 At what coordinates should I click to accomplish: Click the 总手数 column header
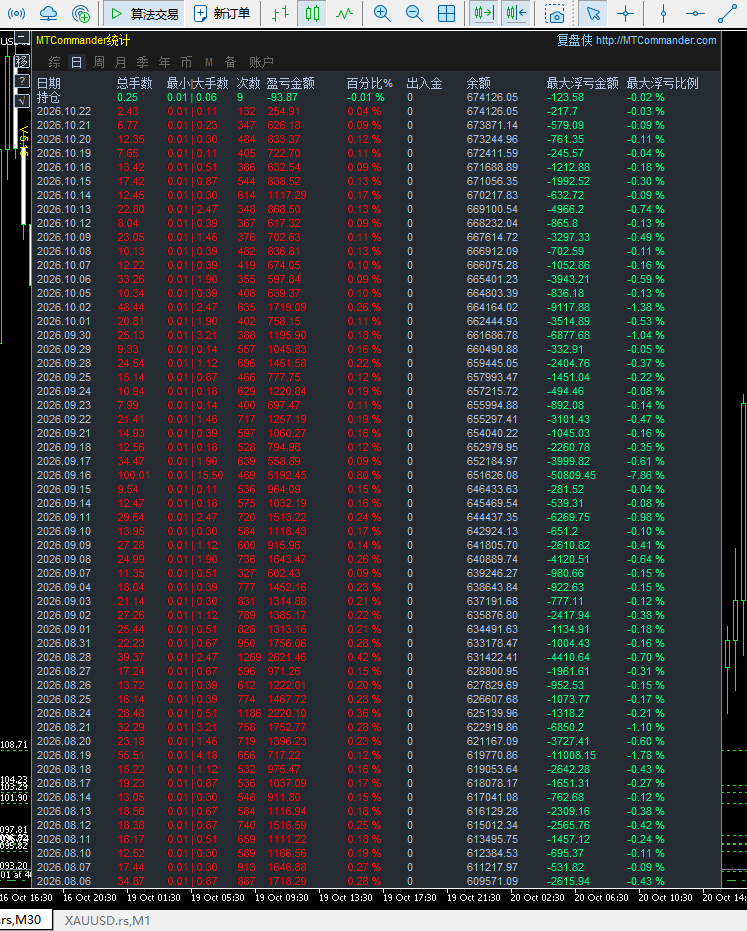(x=135, y=83)
